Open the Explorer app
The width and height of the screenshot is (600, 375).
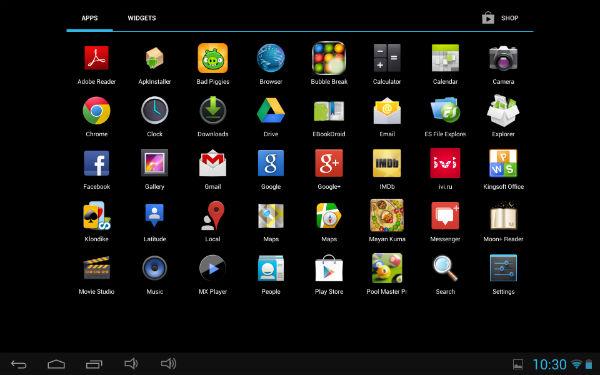pyautogui.click(x=503, y=111)
